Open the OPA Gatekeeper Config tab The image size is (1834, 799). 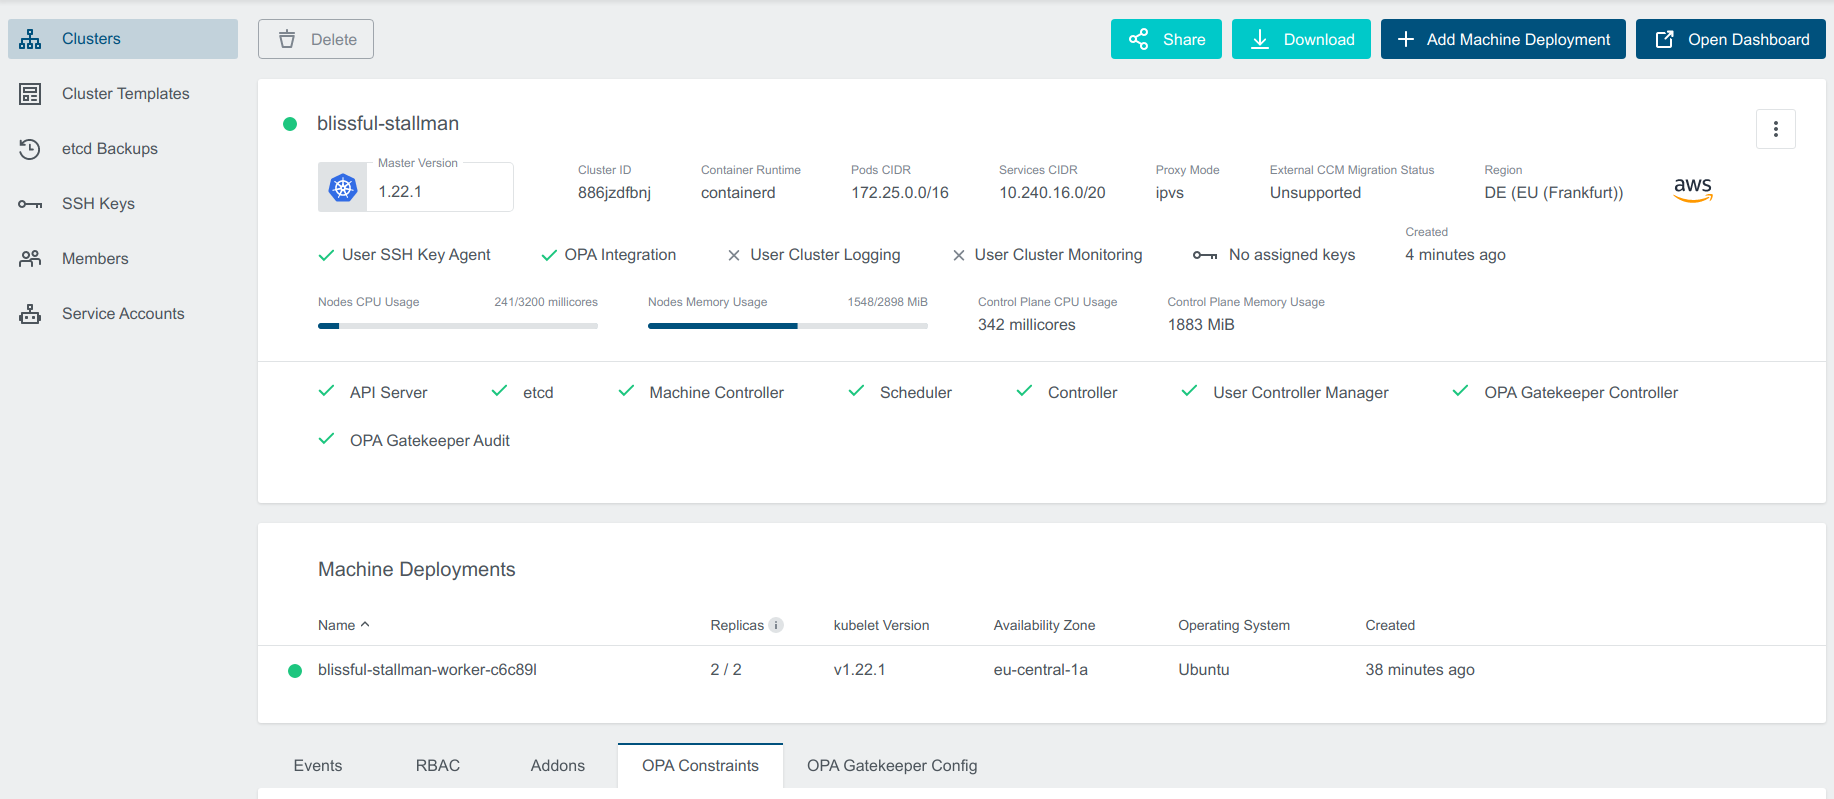892,766
